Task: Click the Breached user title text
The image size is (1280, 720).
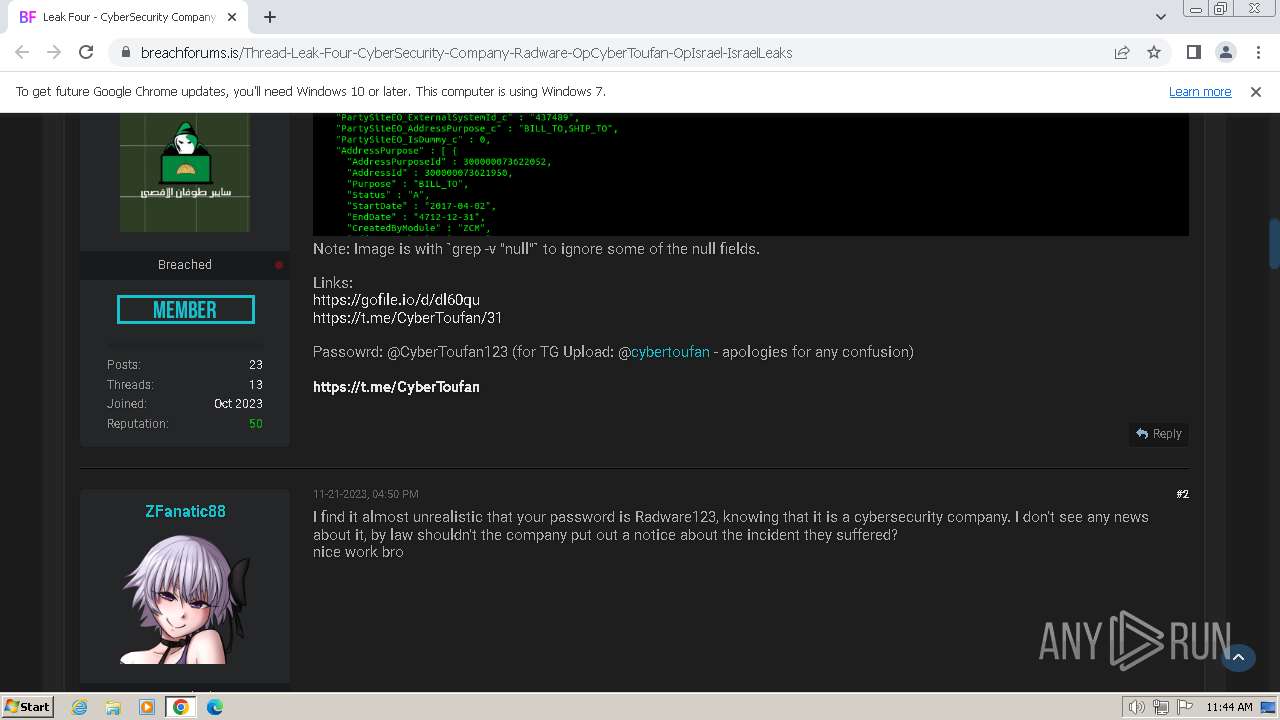Action: coord(185,265)
